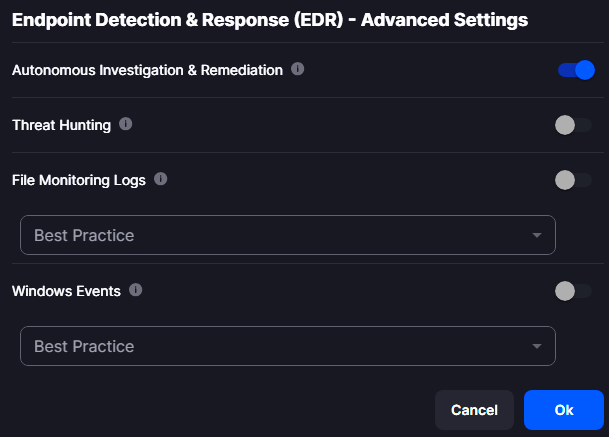
Task: Enable the Threat Hunting toggle
Action: tap(573, 125)
